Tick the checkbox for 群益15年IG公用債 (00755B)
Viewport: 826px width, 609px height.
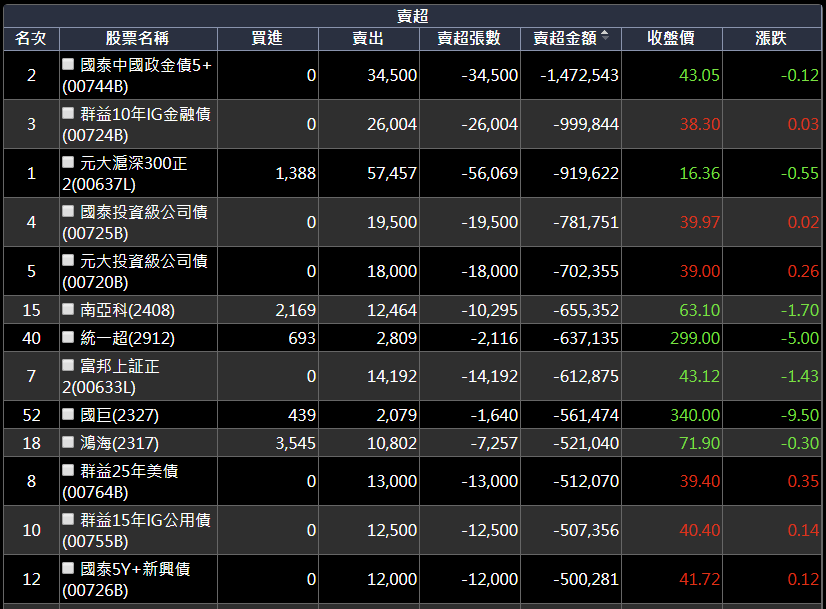click(68, 519)
